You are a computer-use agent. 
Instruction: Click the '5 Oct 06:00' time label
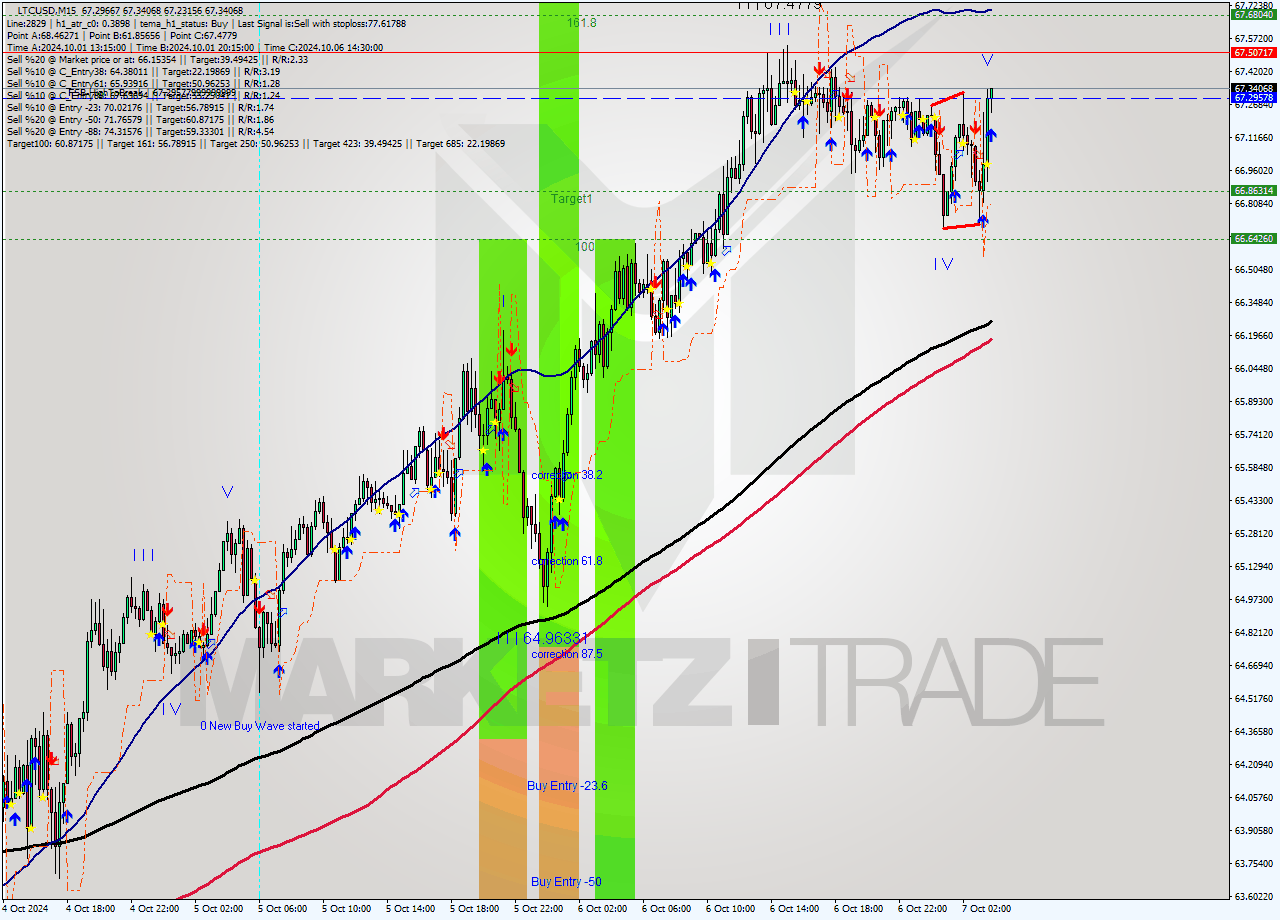pyautogui.click(x=282, y=909)
